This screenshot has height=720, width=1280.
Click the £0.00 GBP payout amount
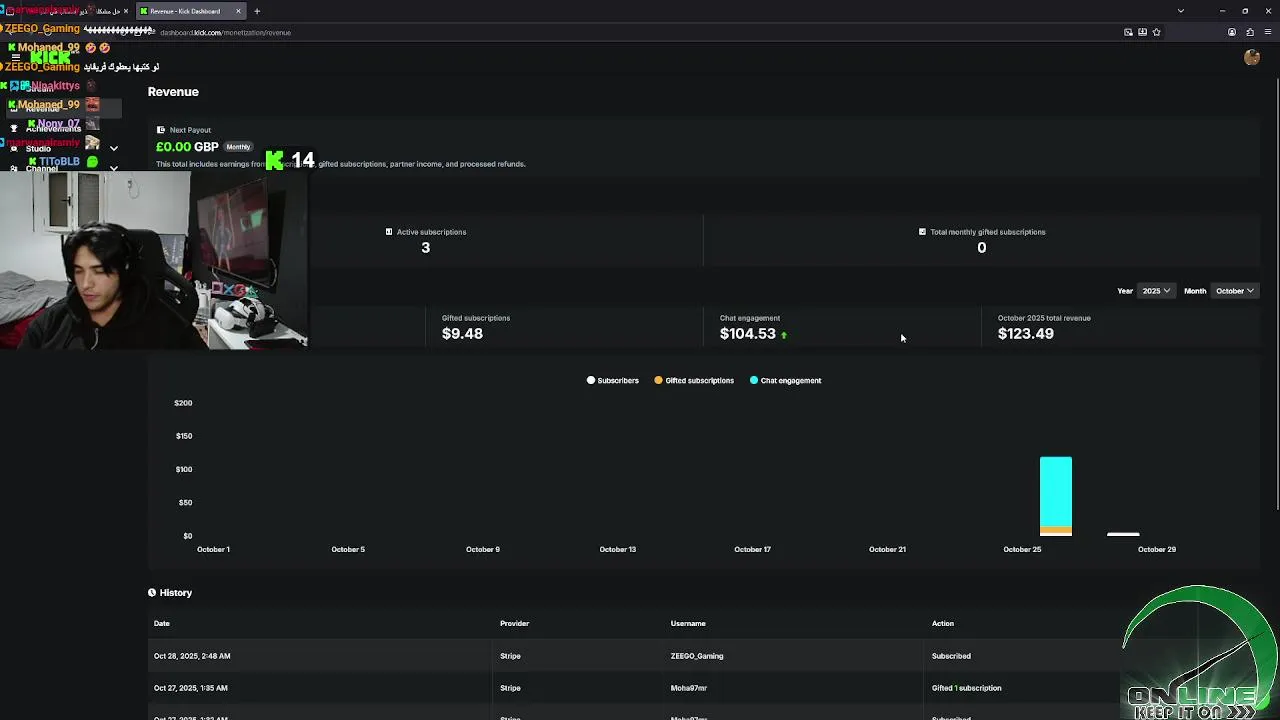187,147
